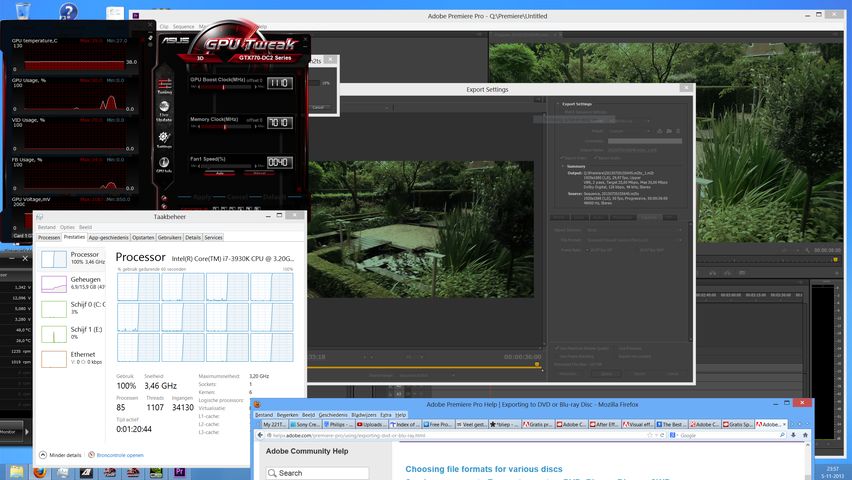Select Schijf 0 (C:) in Taakbeheer sidebar
Viewport: 852px width, 480px height.
click(x=73, y=308)
